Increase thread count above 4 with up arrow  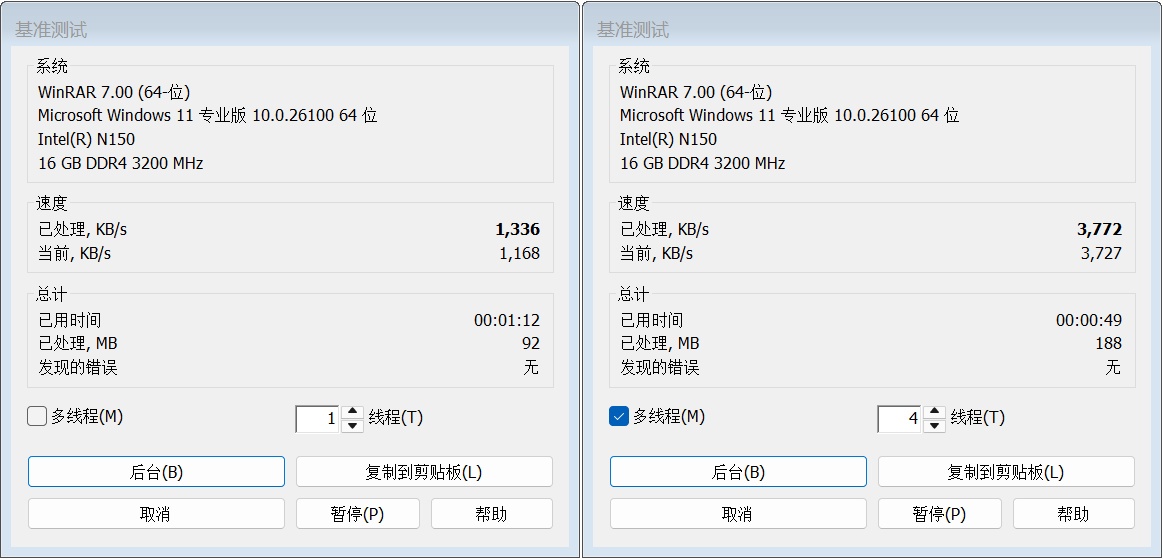[x=934, y=412]
